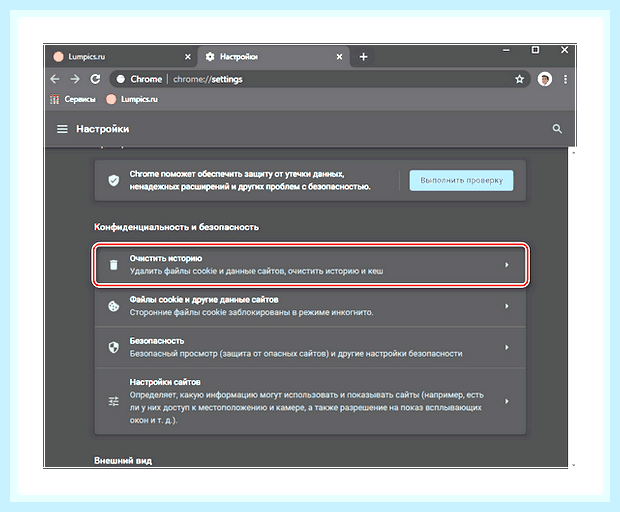Click scrollbar down arrow of settings page
This screenshot has height=512, width=620.
click(573, 465)
